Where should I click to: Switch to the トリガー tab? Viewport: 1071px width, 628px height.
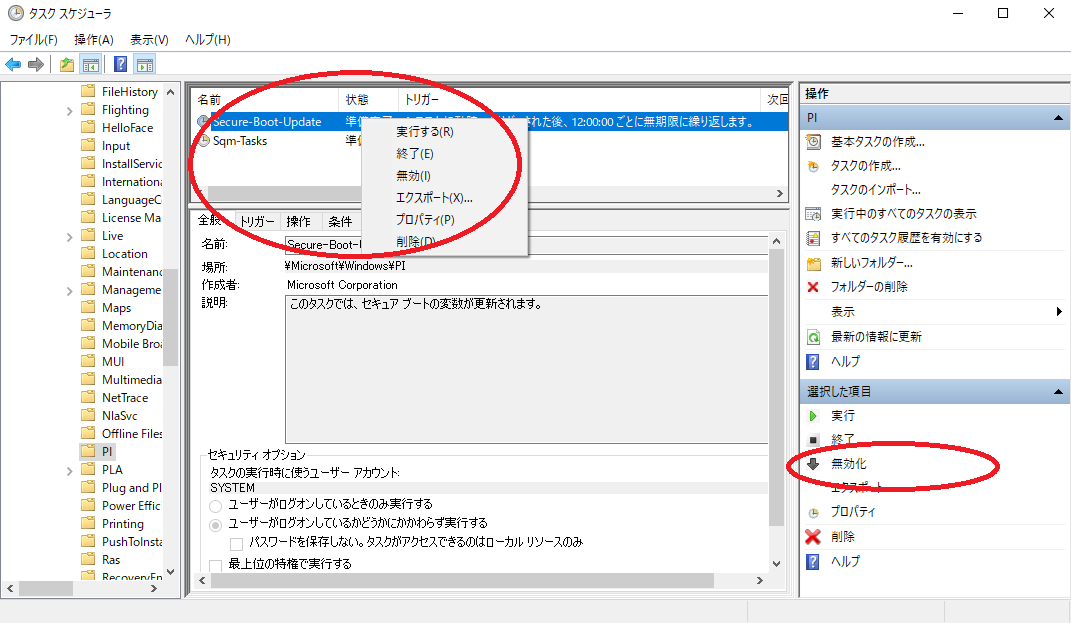tap(255, 222)
